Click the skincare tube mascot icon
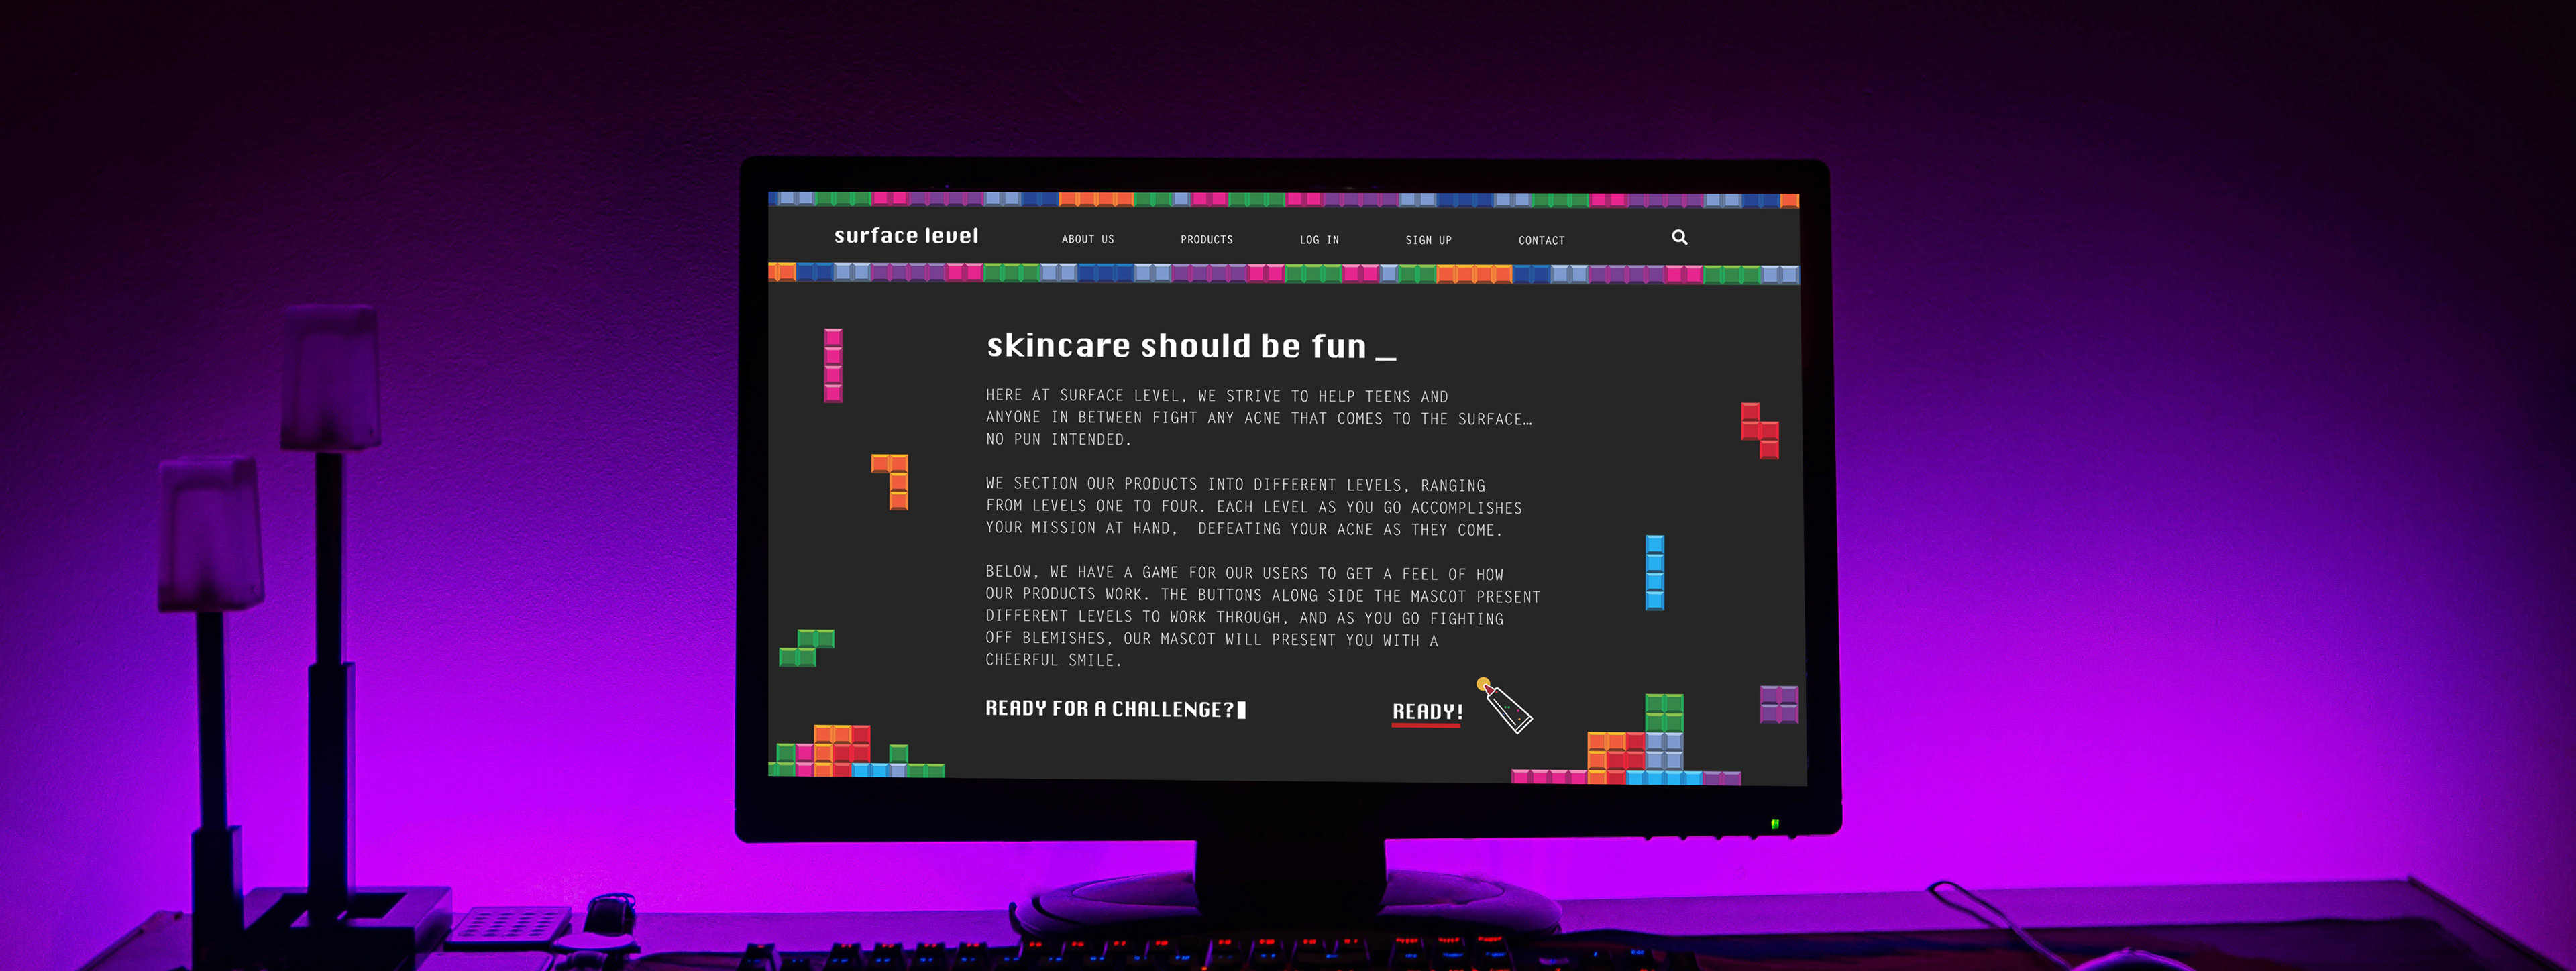This screenshot has height=971, width=2576. pos(1507,707)
